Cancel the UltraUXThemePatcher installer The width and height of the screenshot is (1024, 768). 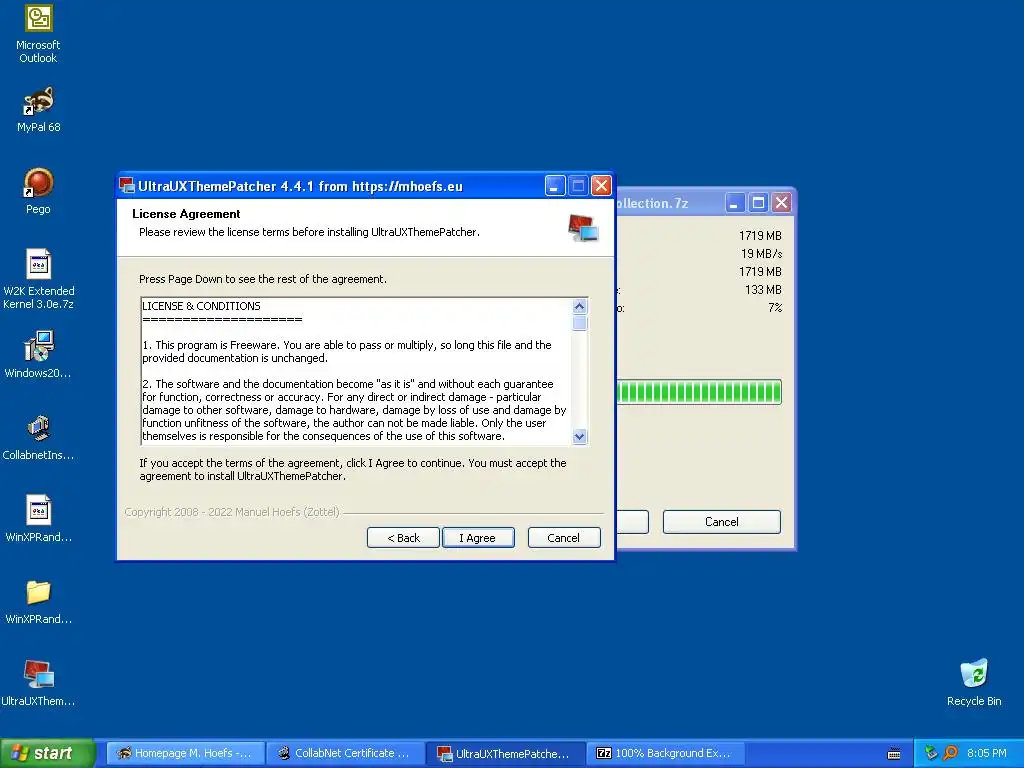pos(564,537)
